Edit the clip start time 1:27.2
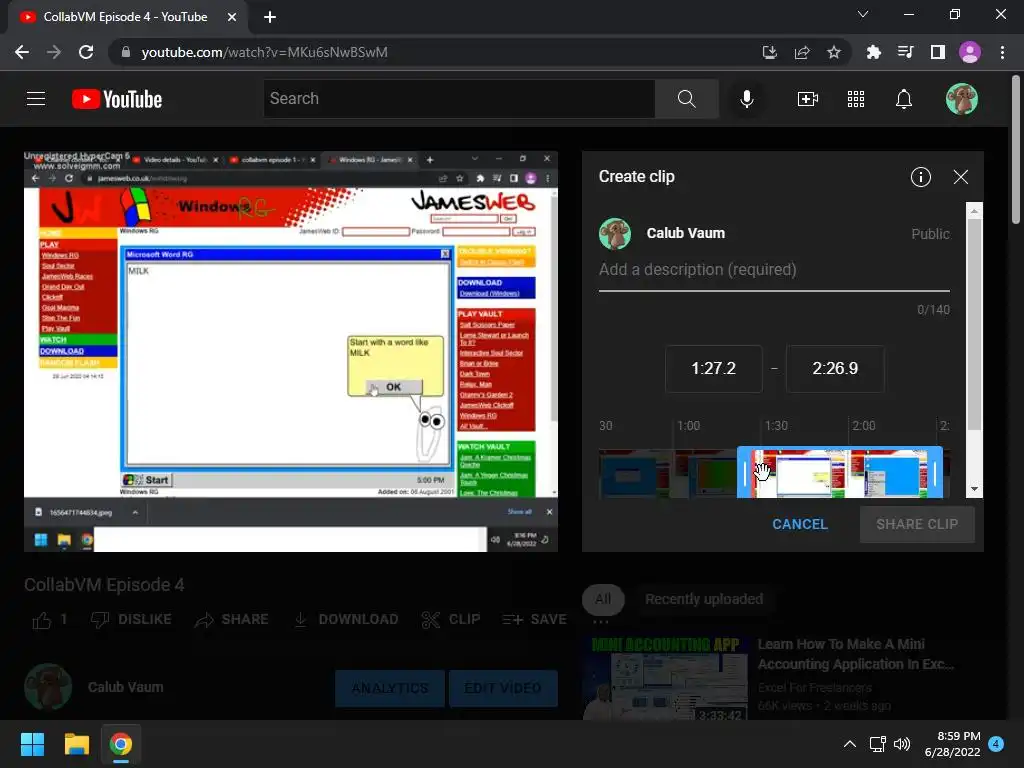This screenshot has width=1024, height=768. 713,368
